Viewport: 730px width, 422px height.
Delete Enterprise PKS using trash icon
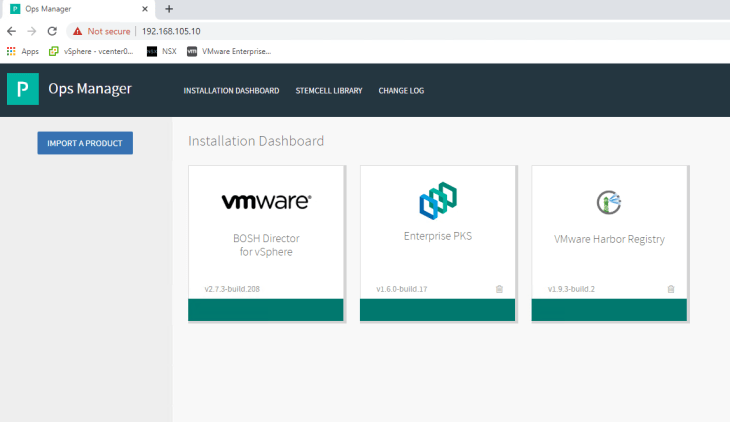[499, 289]
